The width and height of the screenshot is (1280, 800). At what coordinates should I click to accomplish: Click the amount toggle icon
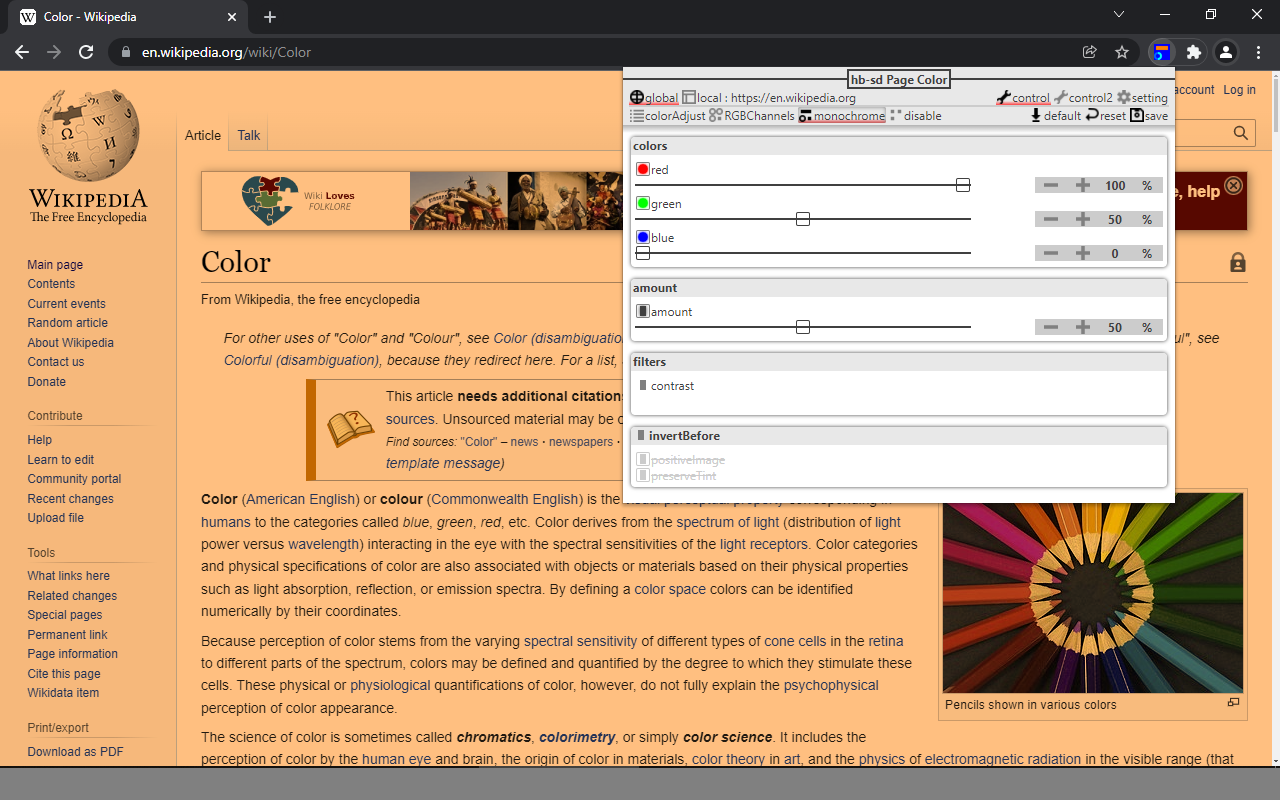coord(643,312)
